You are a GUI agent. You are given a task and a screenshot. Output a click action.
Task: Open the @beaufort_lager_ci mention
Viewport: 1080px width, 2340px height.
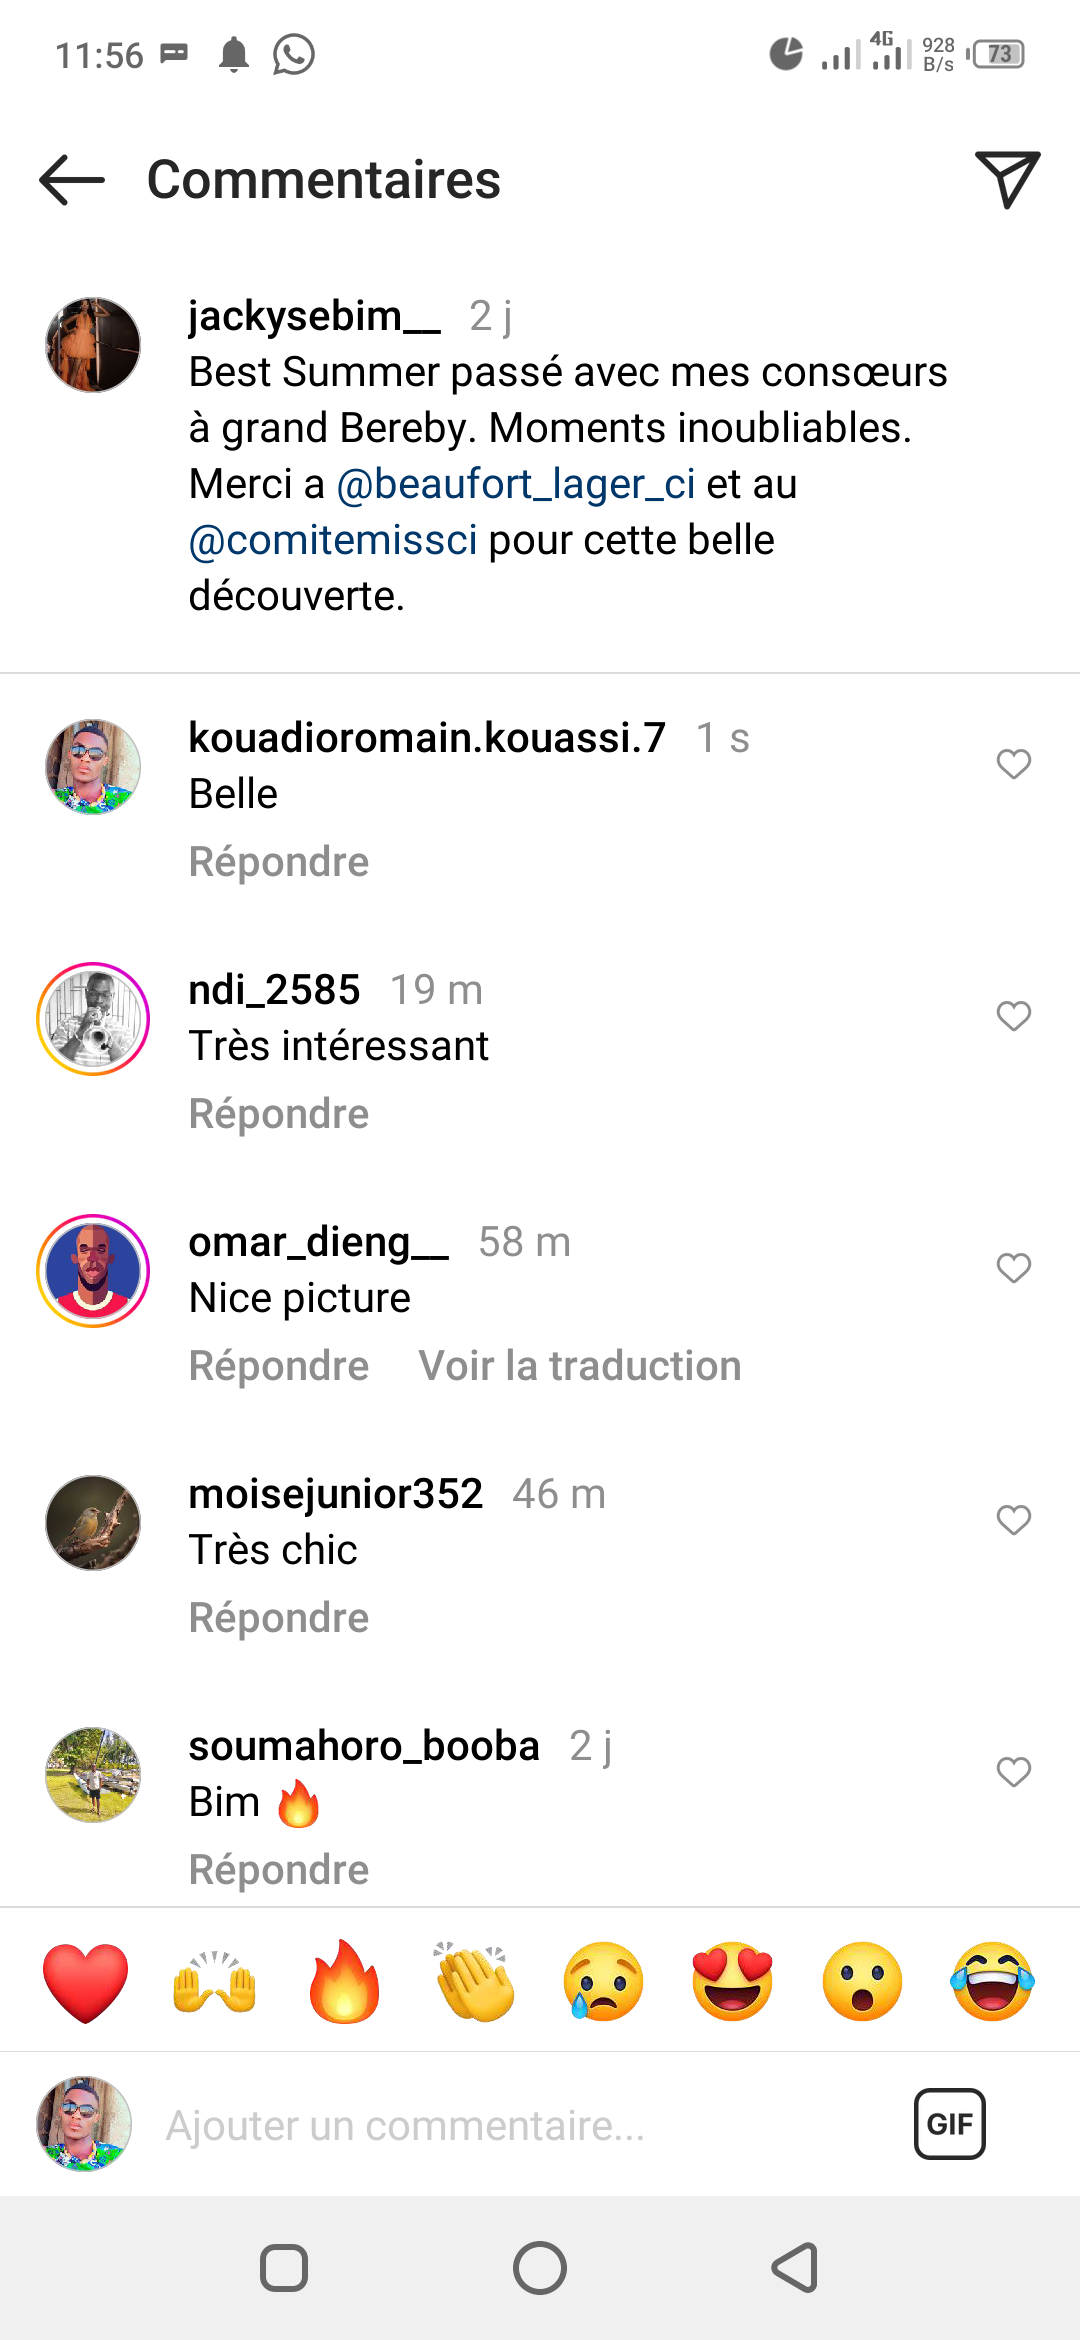point(516,484)
